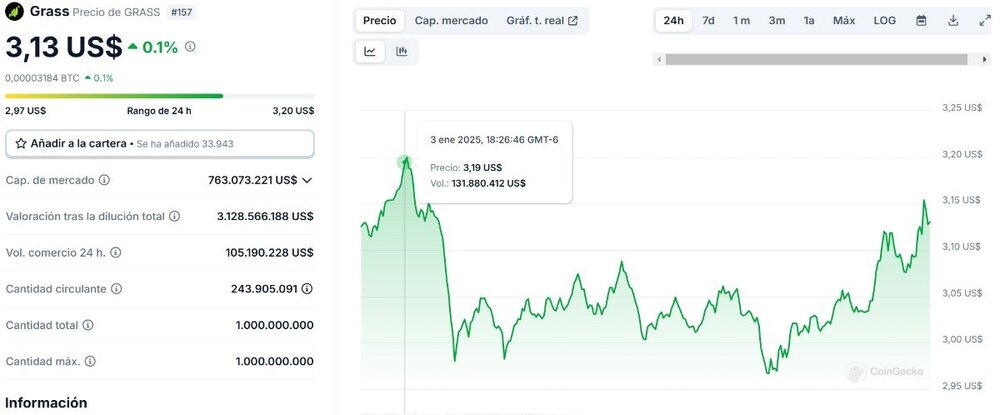Show info for Valoración tras la dilución total
The width and height of the screenshot is (1000, 415).
tap(174, 216)
